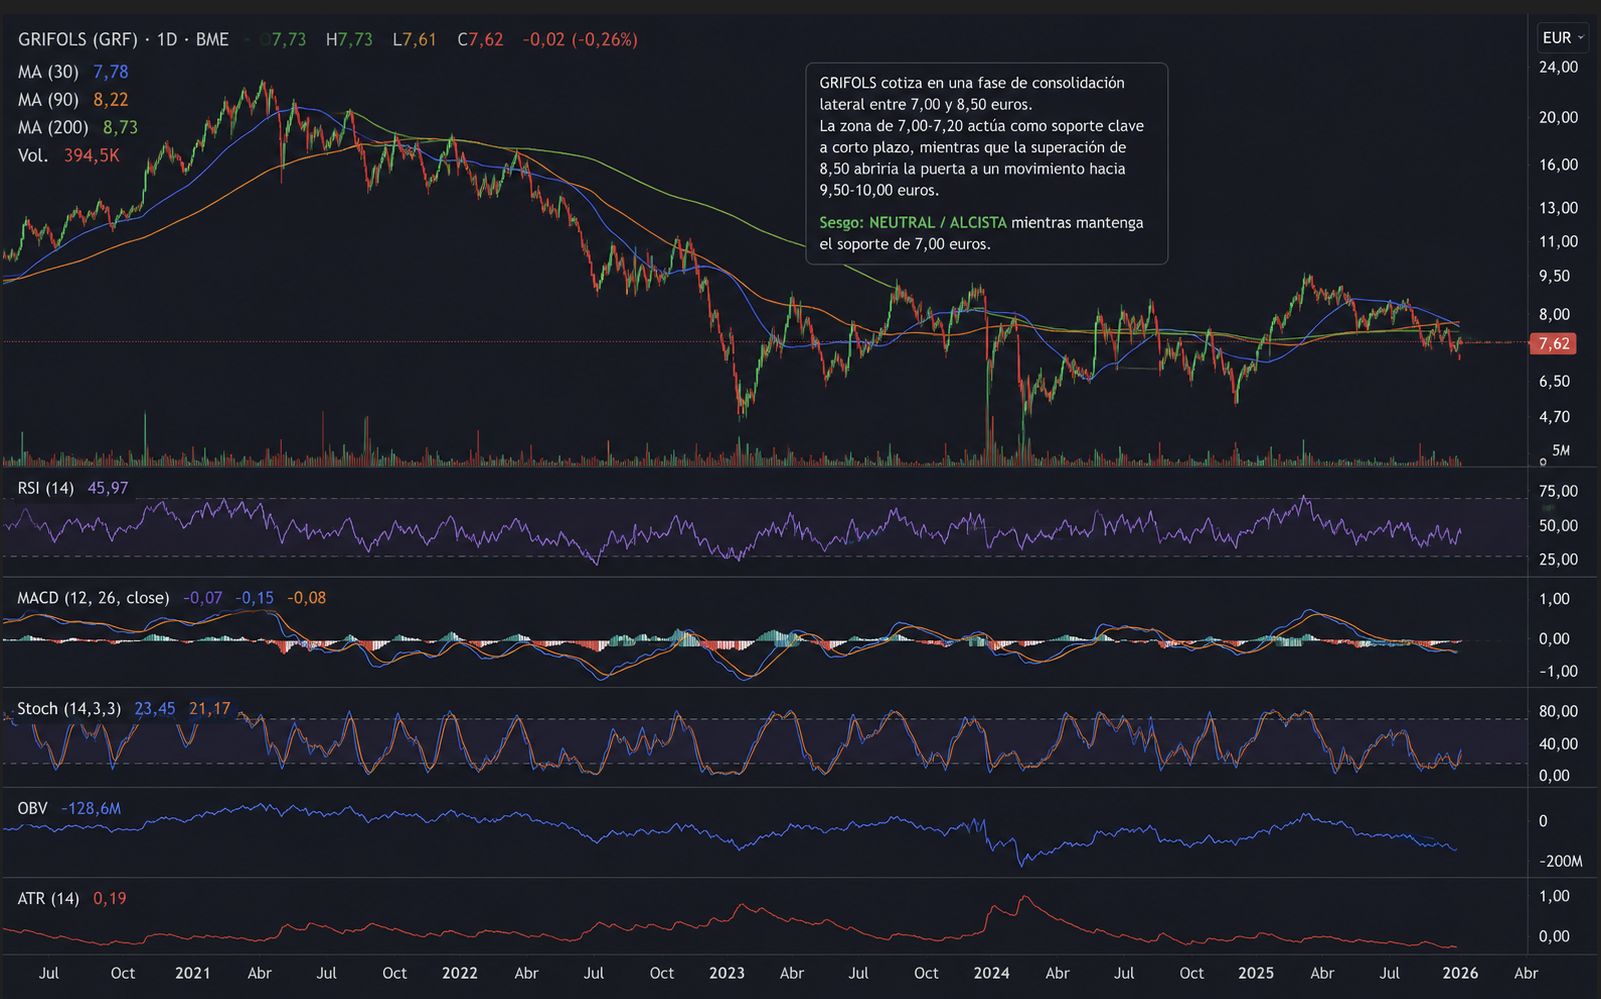Click the 13,00 price axis label
The width and height of the screenshot is (1601, 999).
click(x=1558, y=208)
